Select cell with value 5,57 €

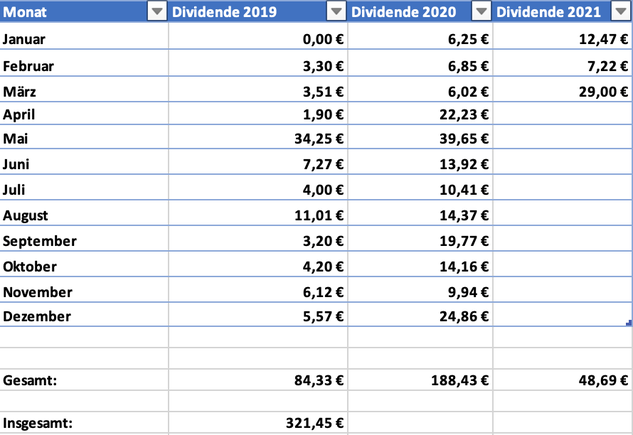pos(258,316)
